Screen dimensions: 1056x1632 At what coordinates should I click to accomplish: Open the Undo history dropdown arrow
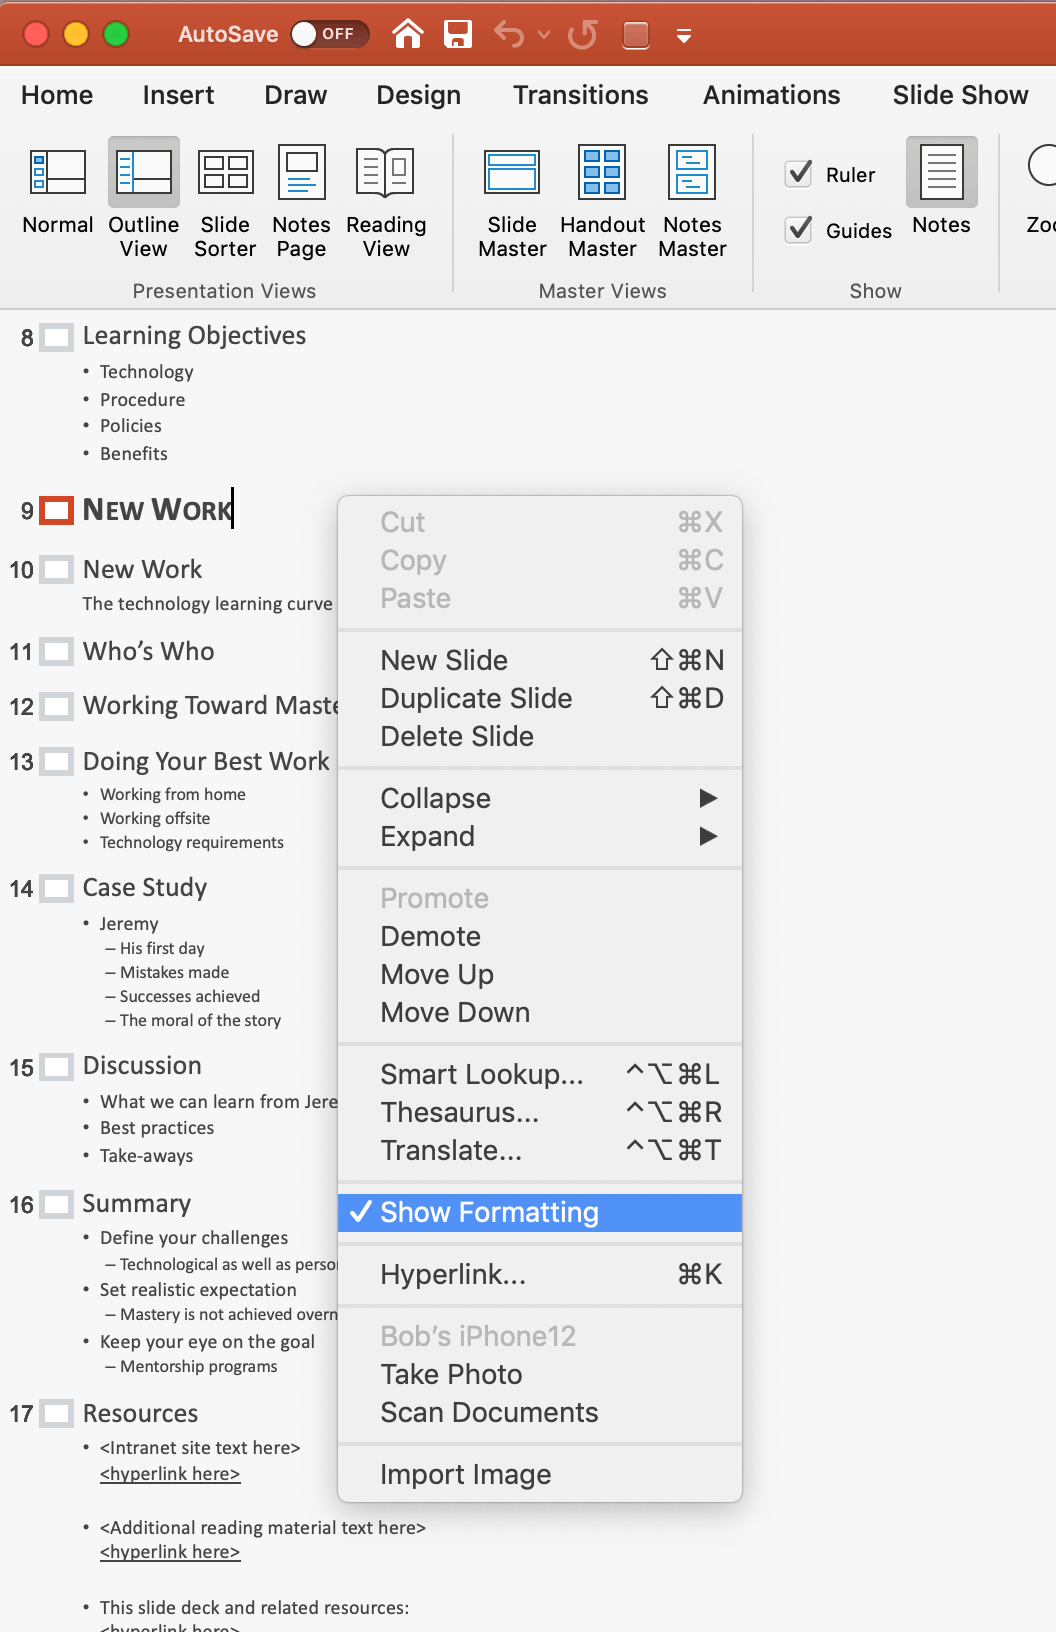[x=544, y=35]
